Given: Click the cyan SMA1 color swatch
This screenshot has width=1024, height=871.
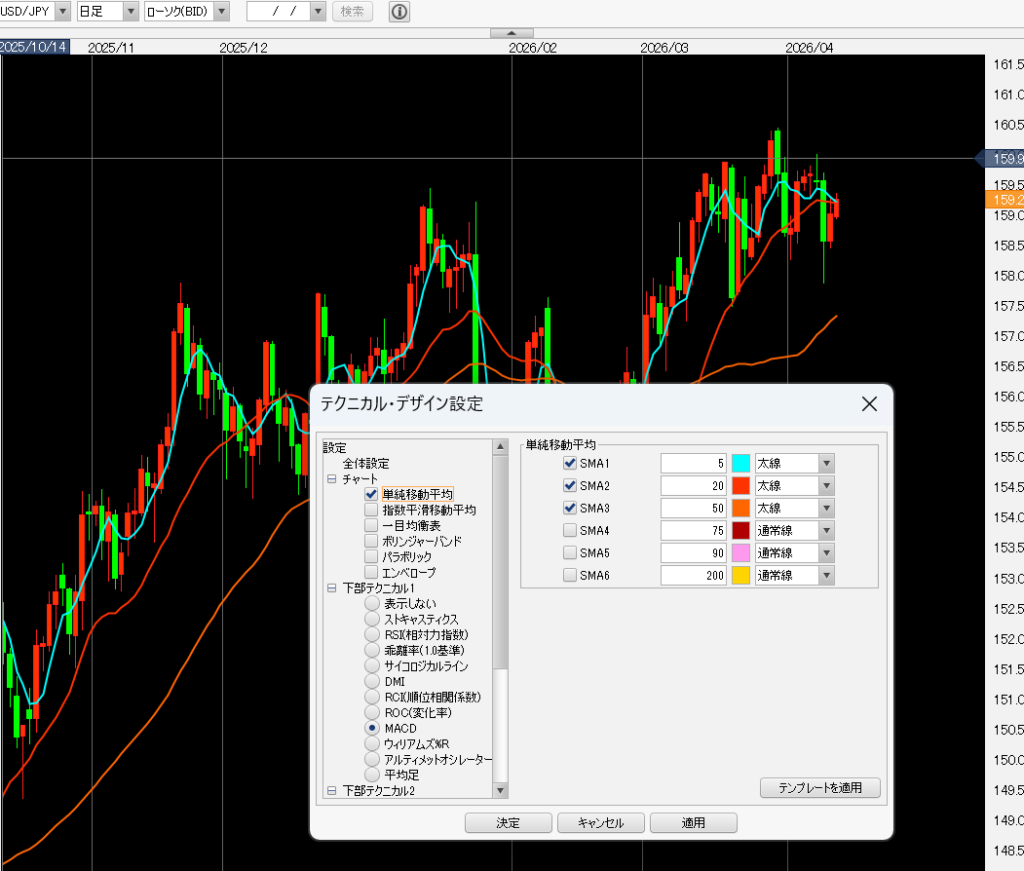Looking at the screenshot, I should [741, 464].
